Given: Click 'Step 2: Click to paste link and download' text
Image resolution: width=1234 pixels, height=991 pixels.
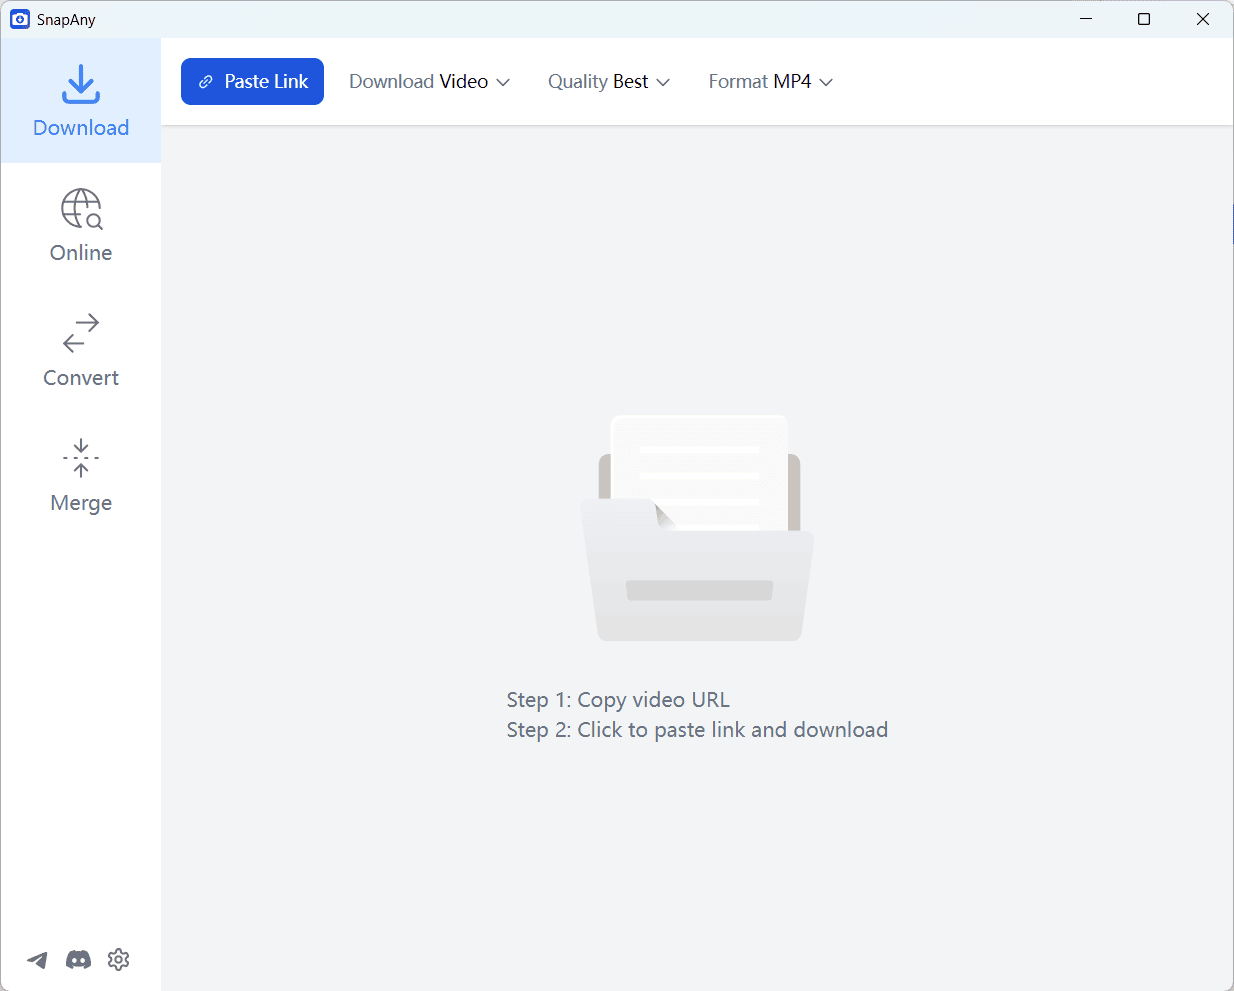Looking at the screenshot, I should 697,730.
